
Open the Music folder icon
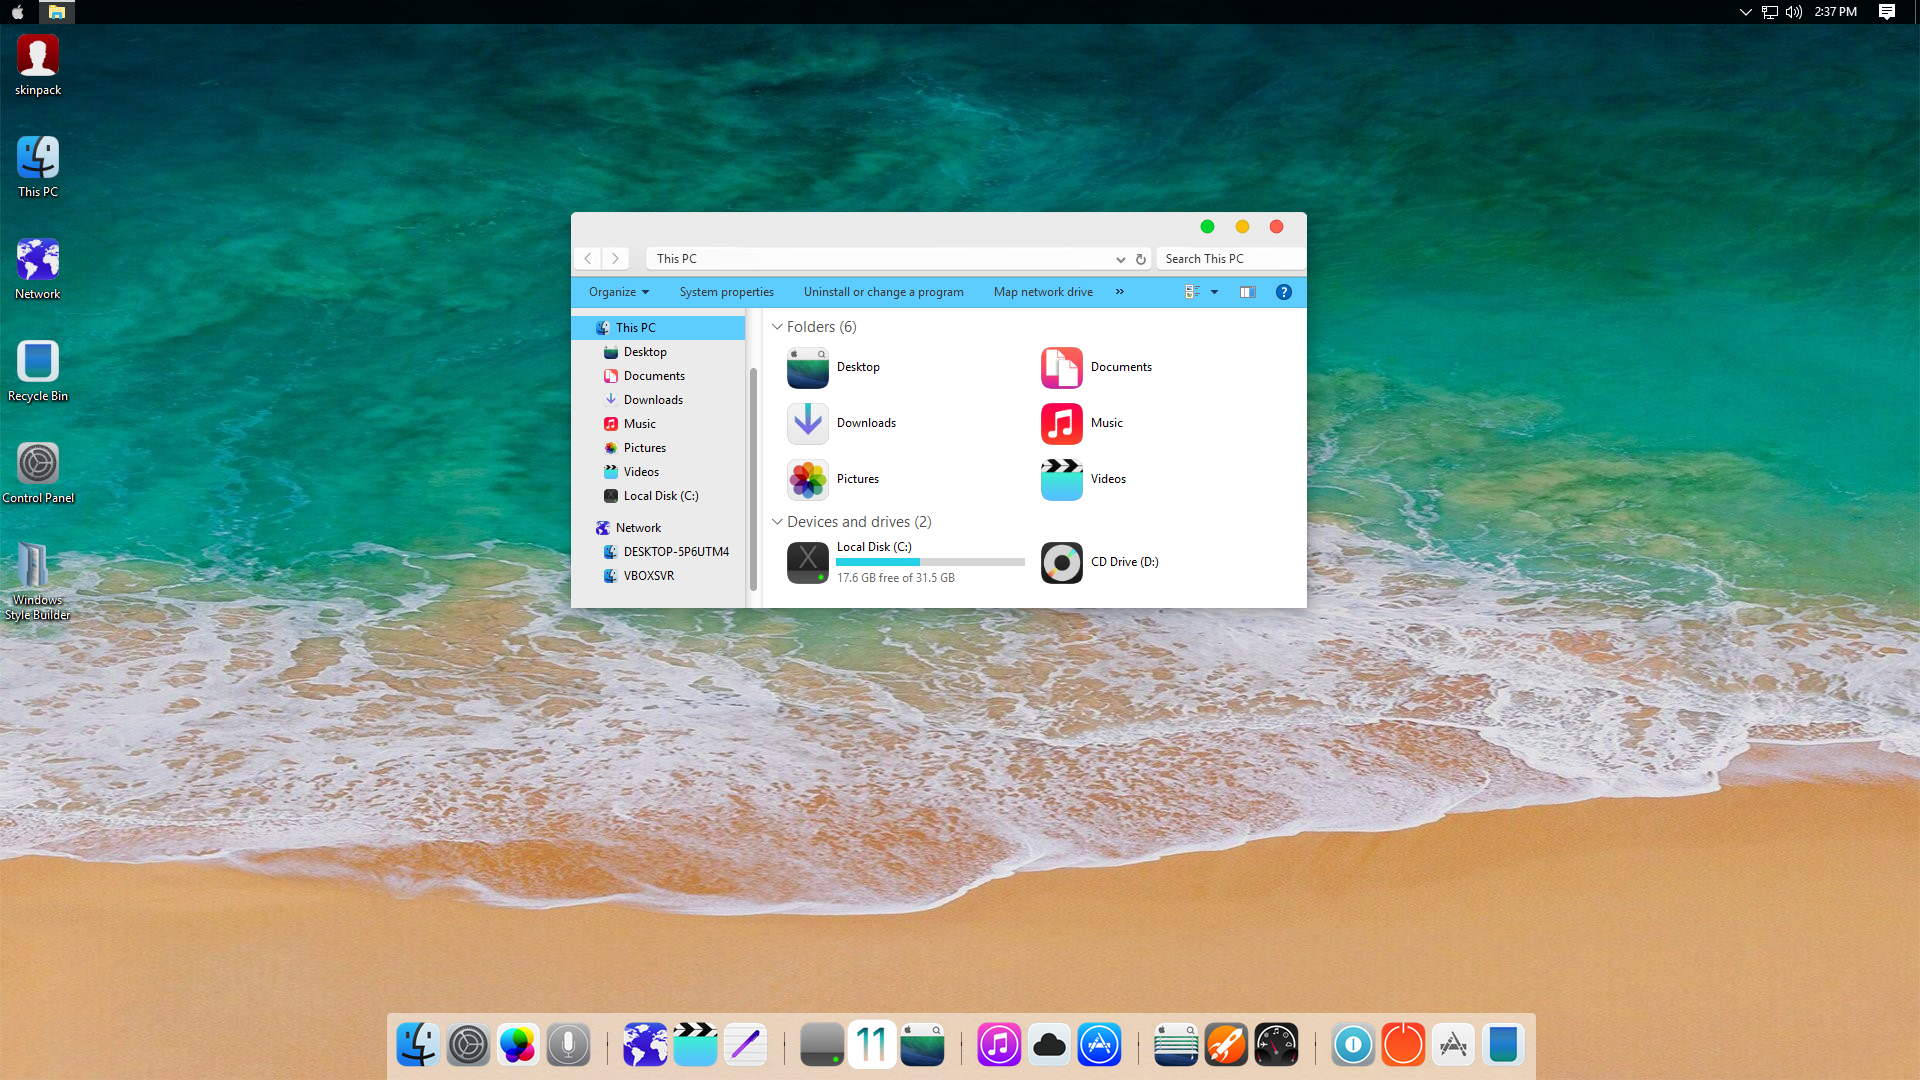(x=1061, y=424)
